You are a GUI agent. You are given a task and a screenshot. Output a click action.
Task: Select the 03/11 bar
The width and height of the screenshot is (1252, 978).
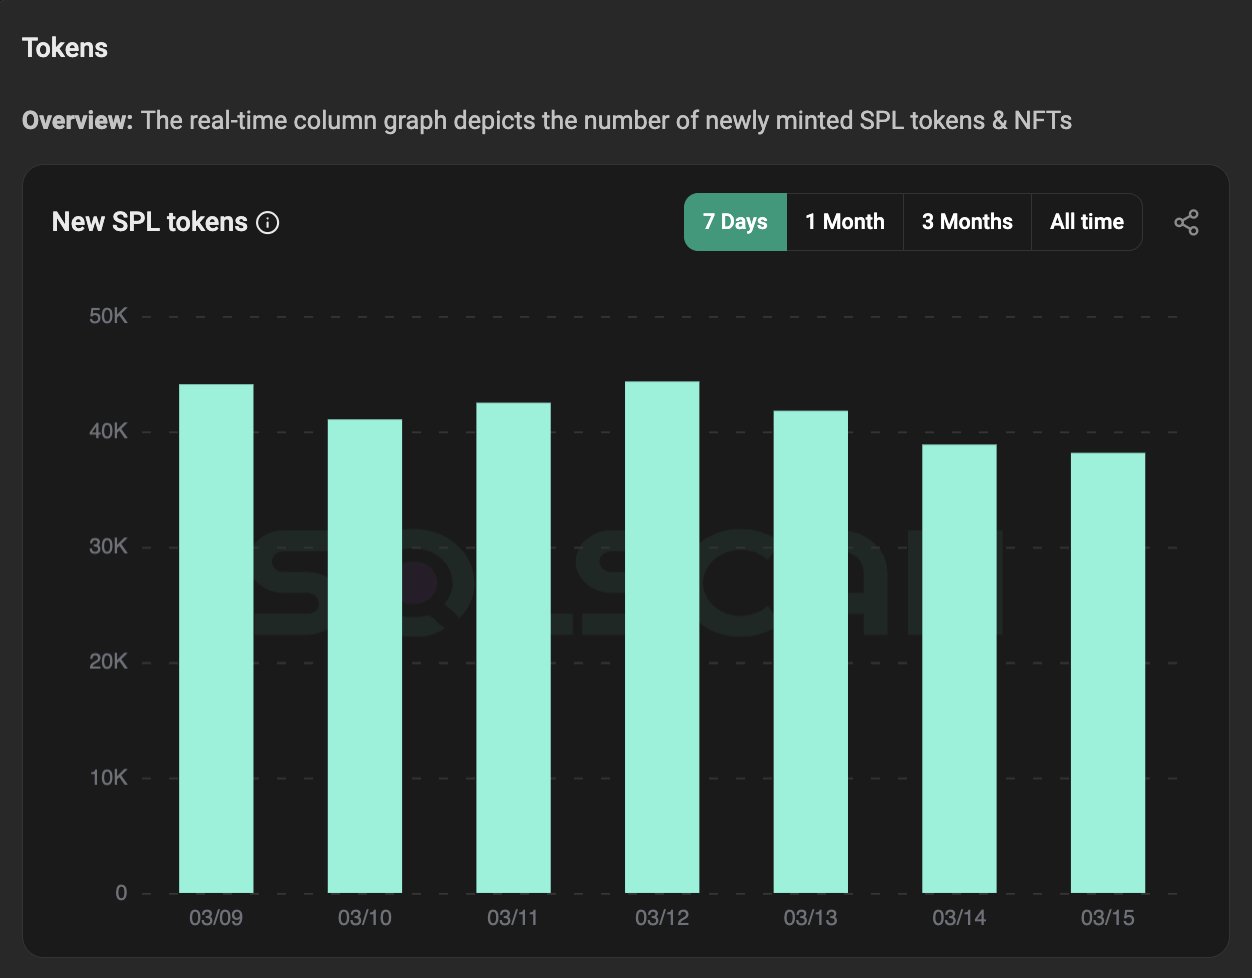513,648
